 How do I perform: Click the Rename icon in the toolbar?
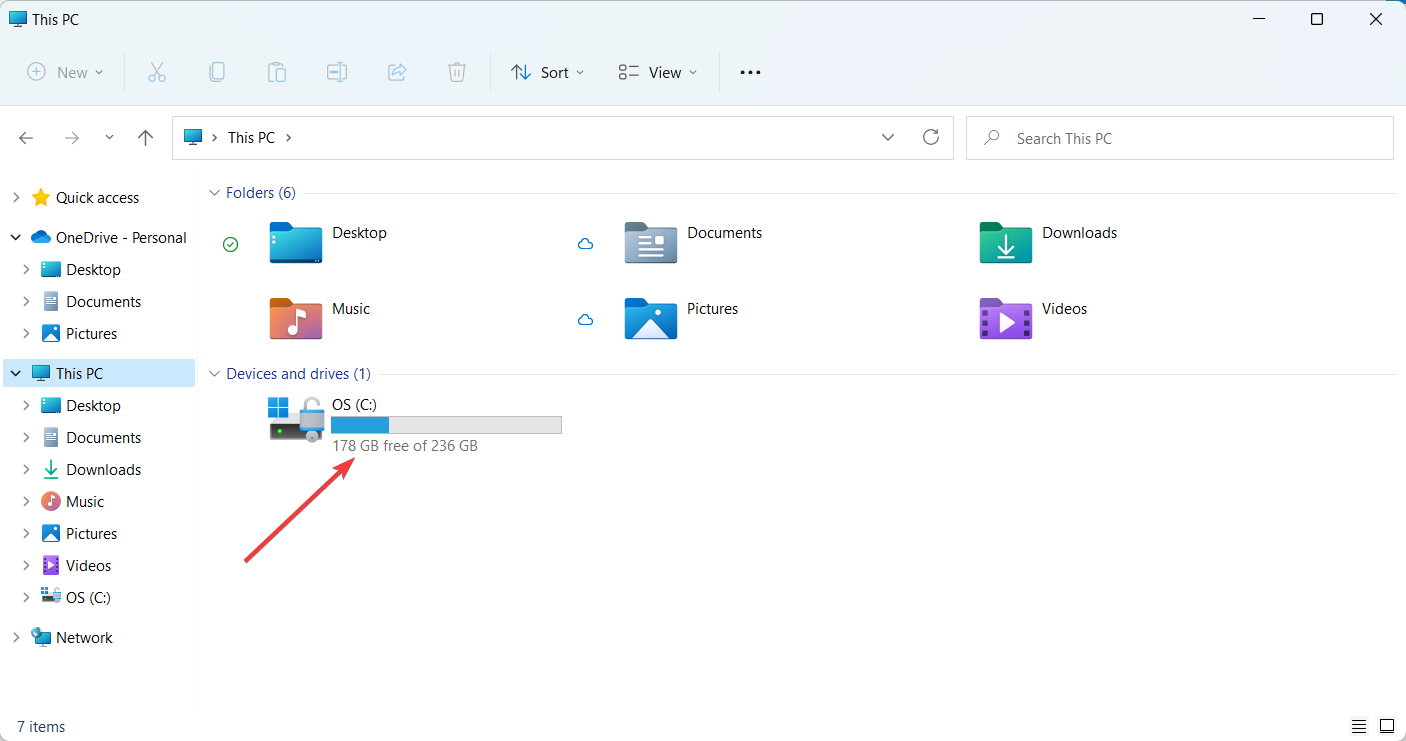coord(337,71)
